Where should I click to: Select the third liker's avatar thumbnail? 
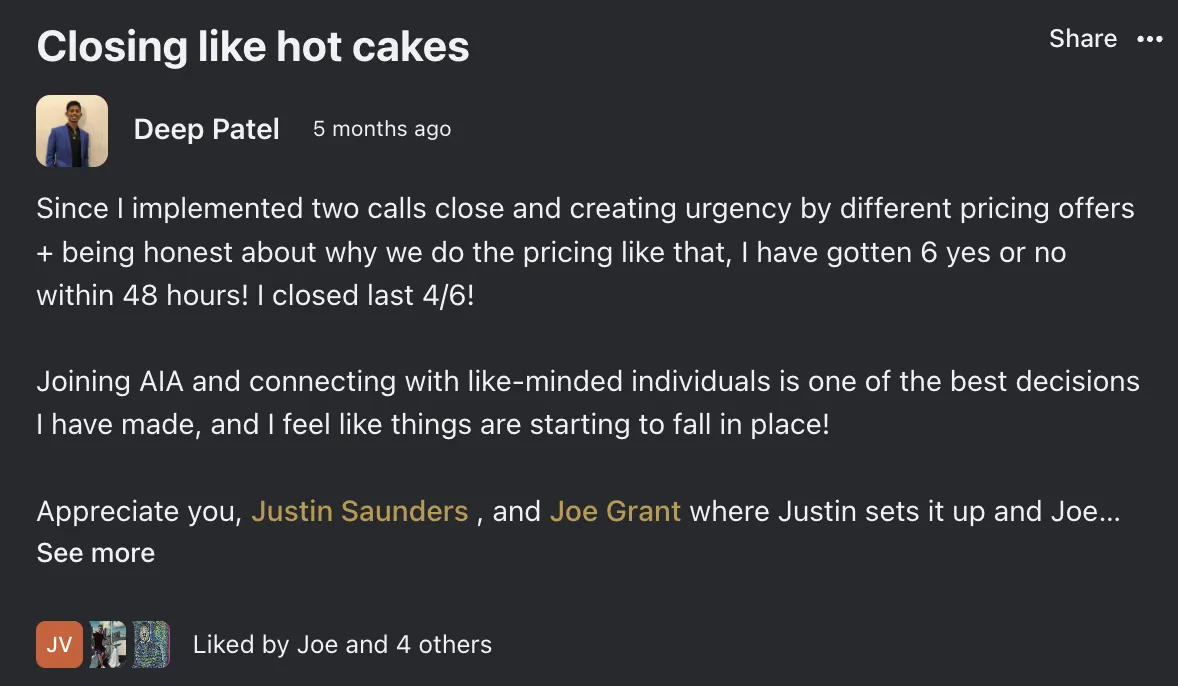[x=152, y=644]
